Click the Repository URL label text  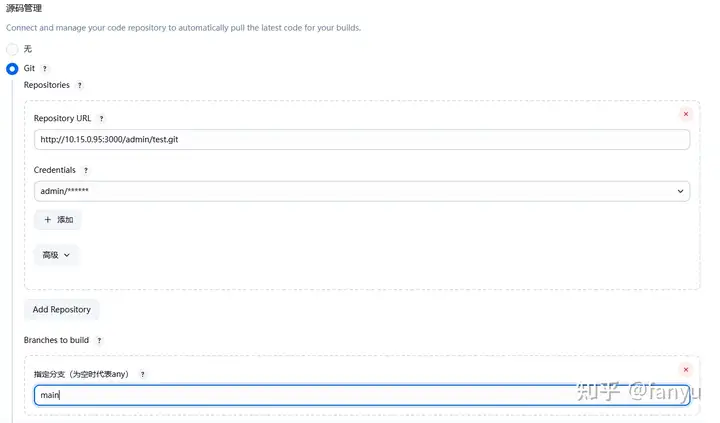pyautogui.click(x=62, y=119)
